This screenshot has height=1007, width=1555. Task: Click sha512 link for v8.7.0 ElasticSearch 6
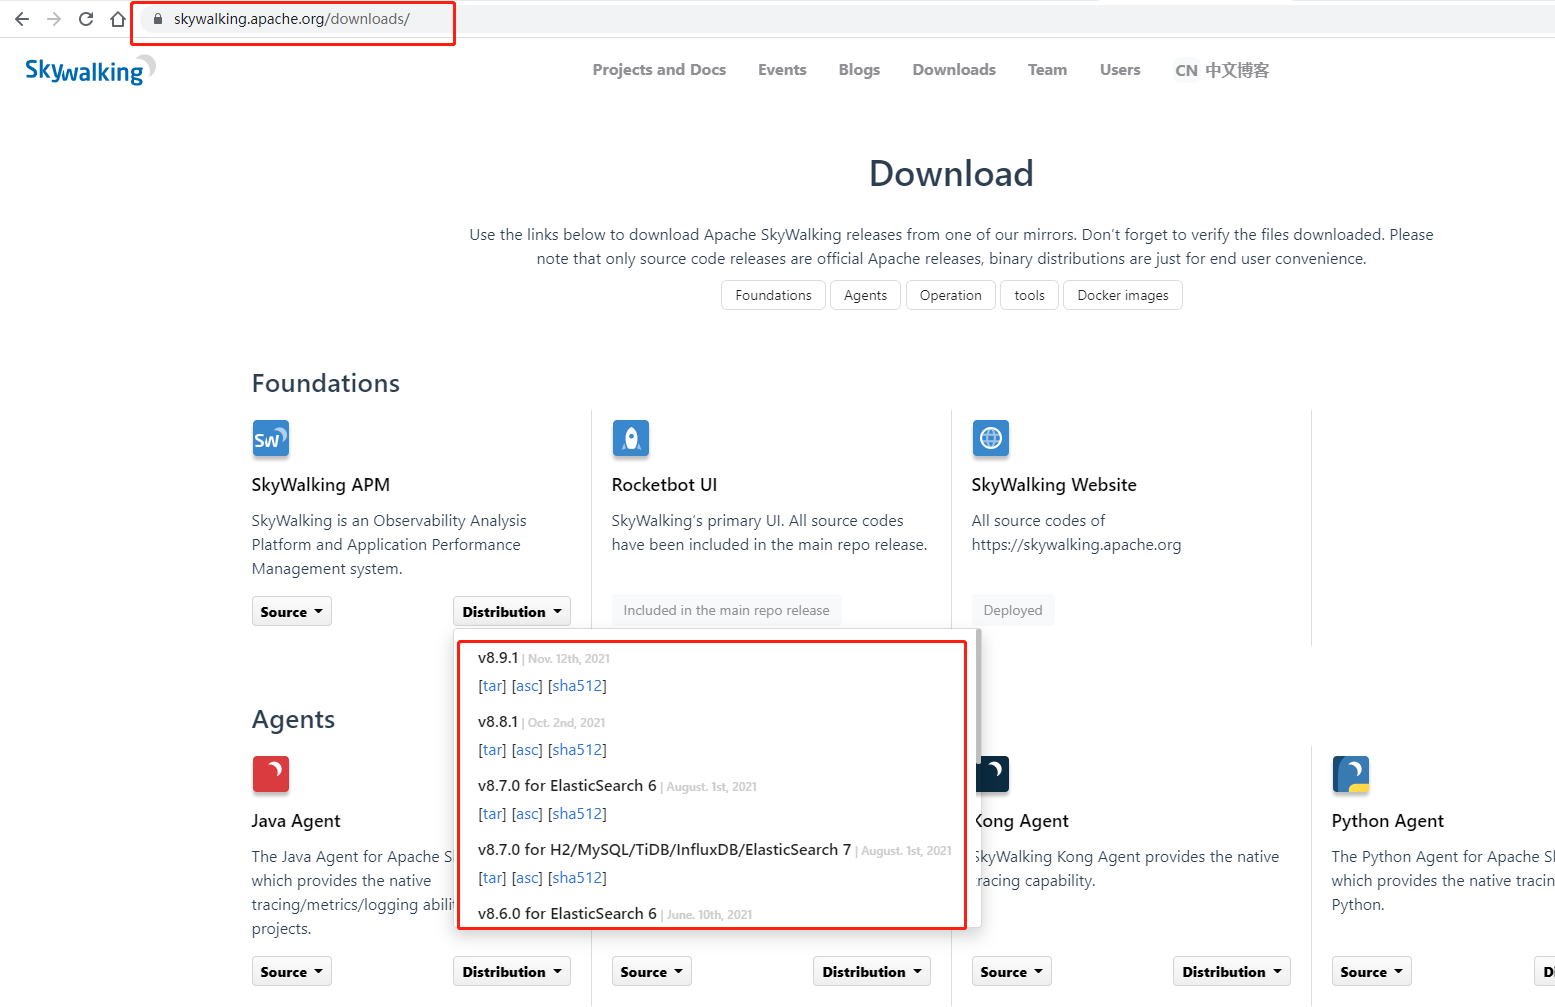[x=577, y=814]
